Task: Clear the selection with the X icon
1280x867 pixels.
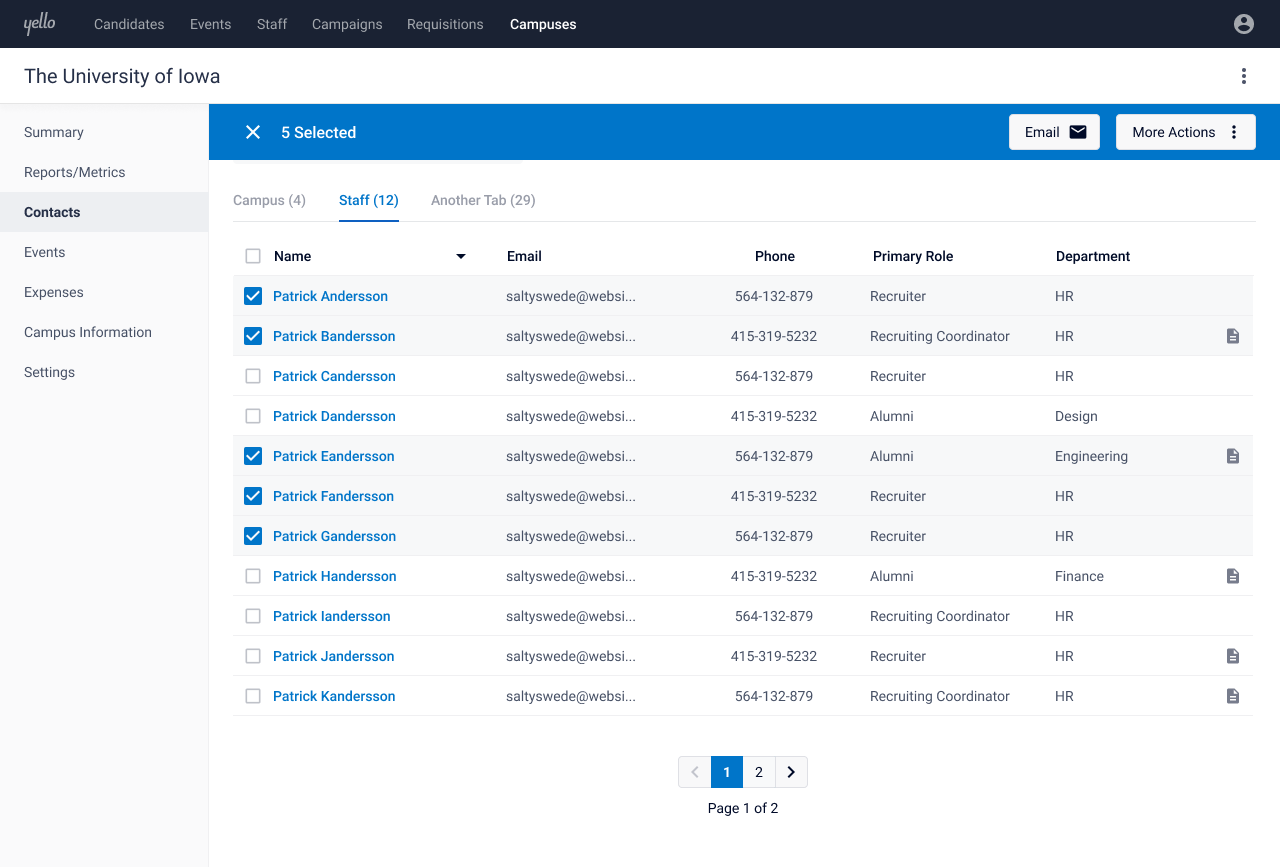Action: 253,132
